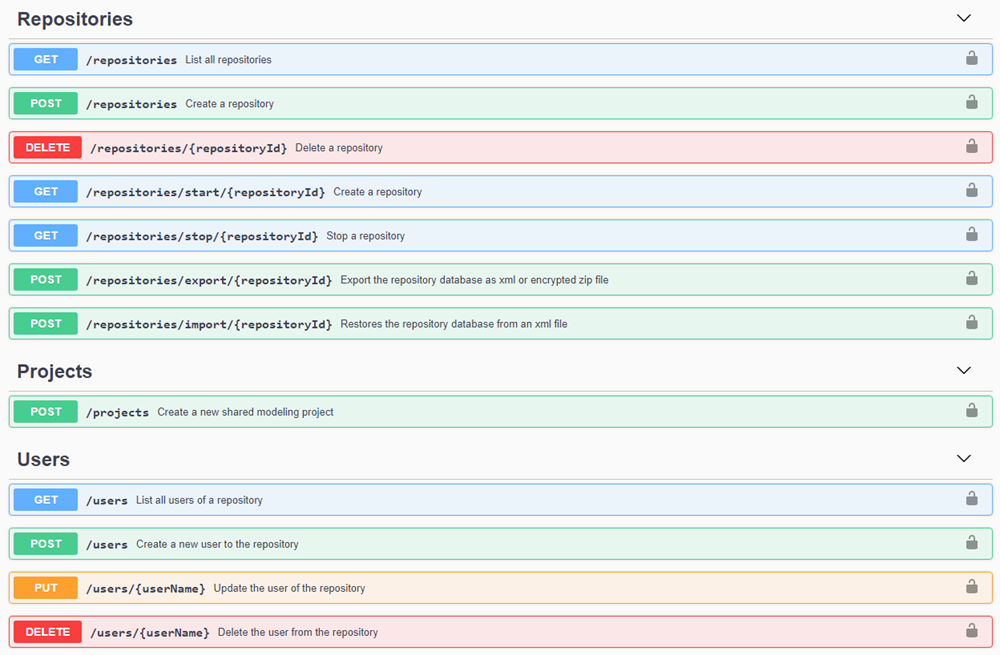The height and width of the screenshot is (655, 1000).
Task: Select the /repositories endpoint path text
Action: click(x=131, y=59)
